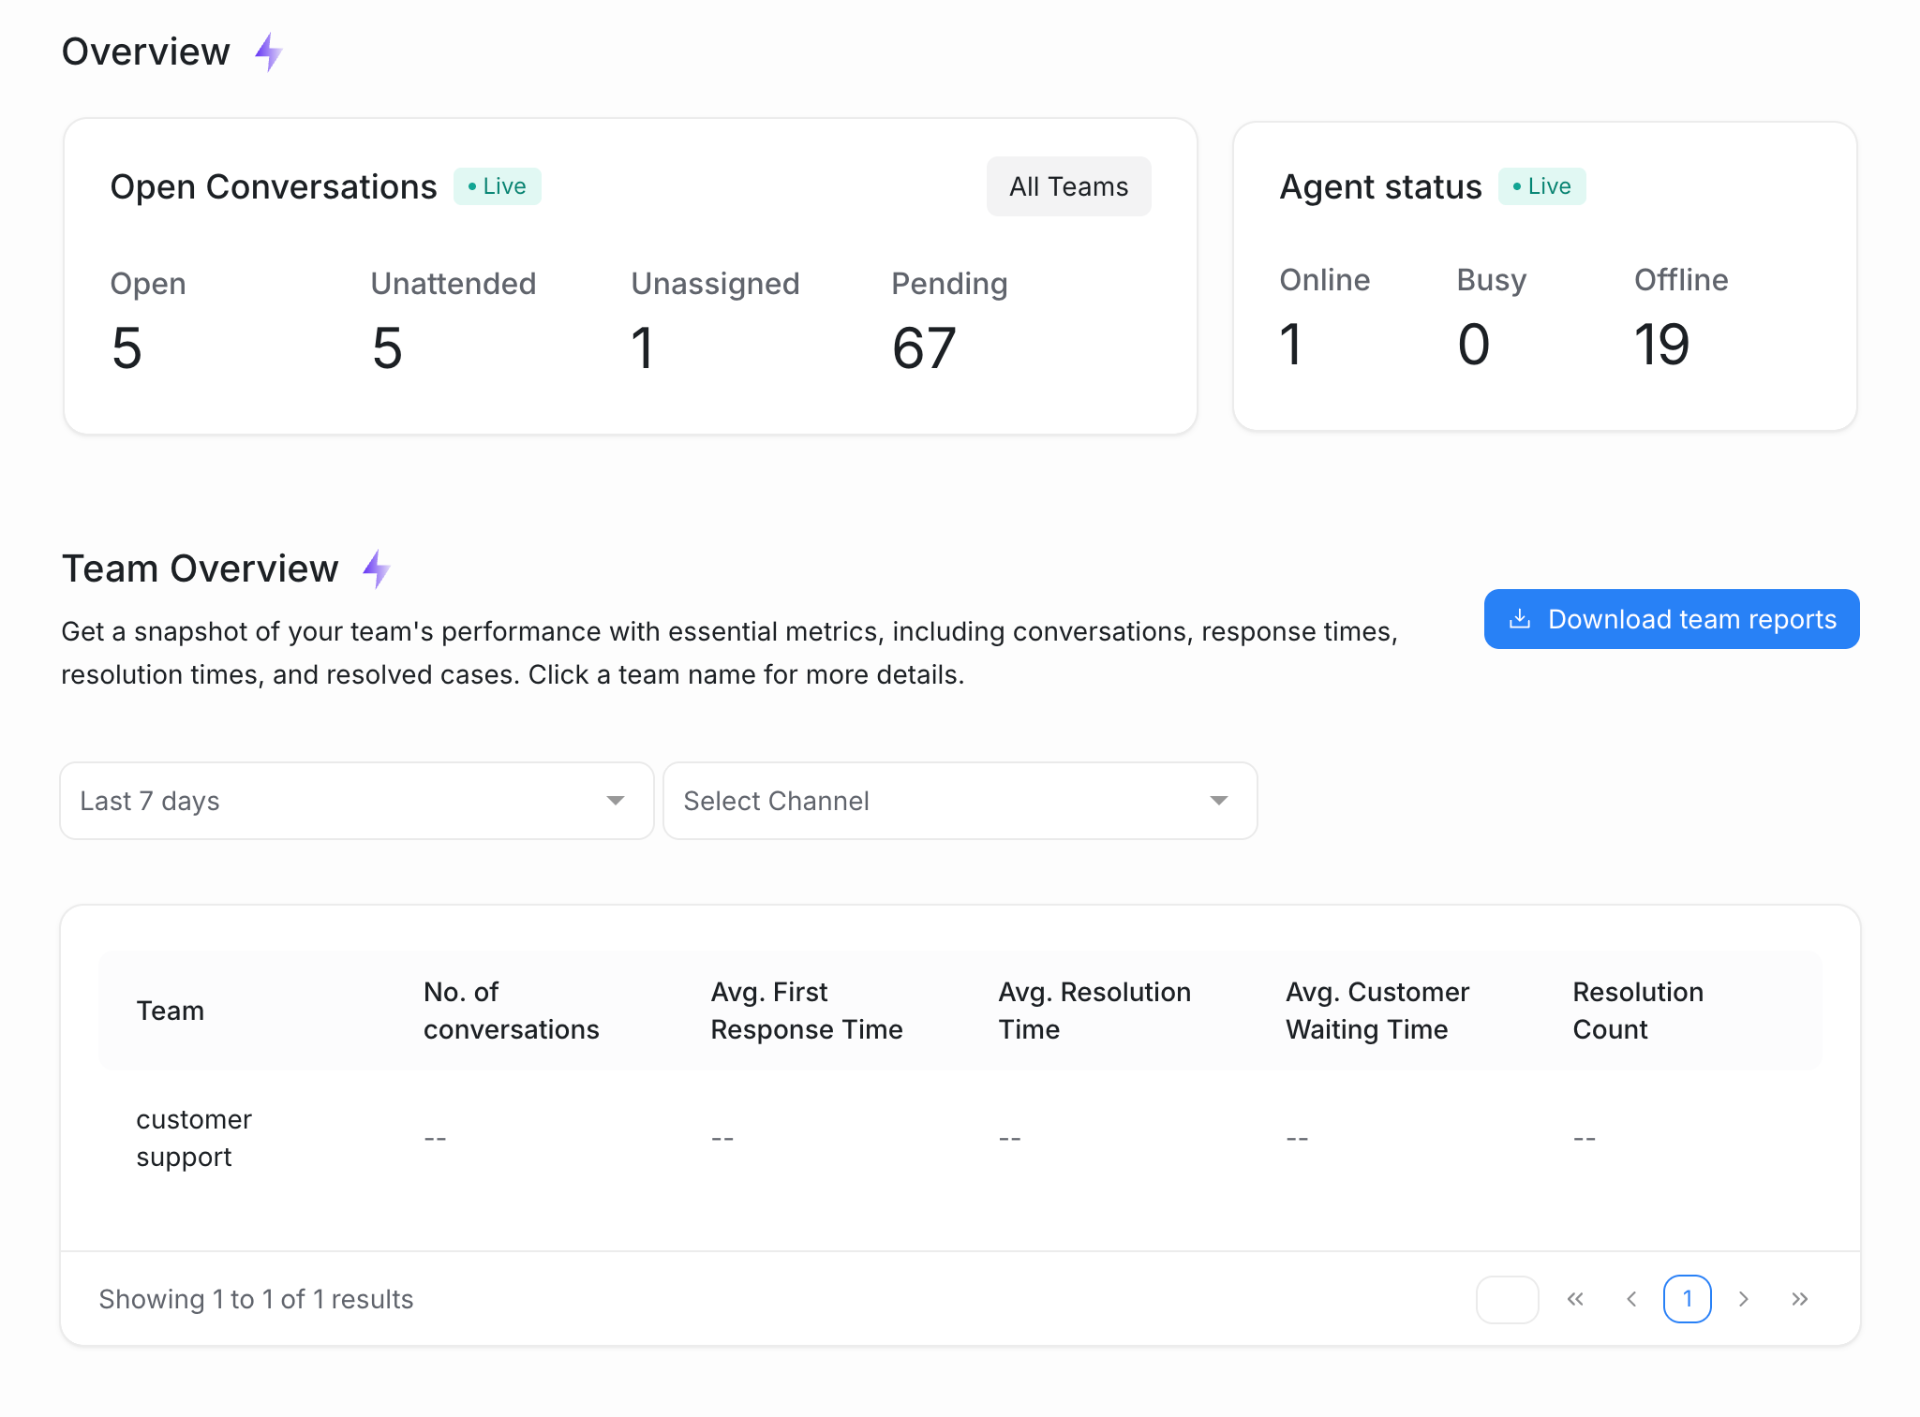Select page 1 in pagination
The image size is (1920, 1417).
click(1687, 1299)
